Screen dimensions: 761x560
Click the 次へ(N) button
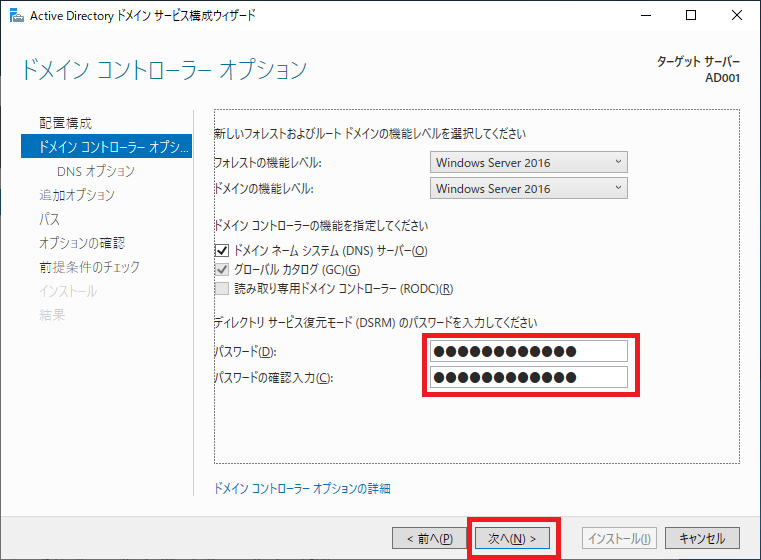coord(512,538)
